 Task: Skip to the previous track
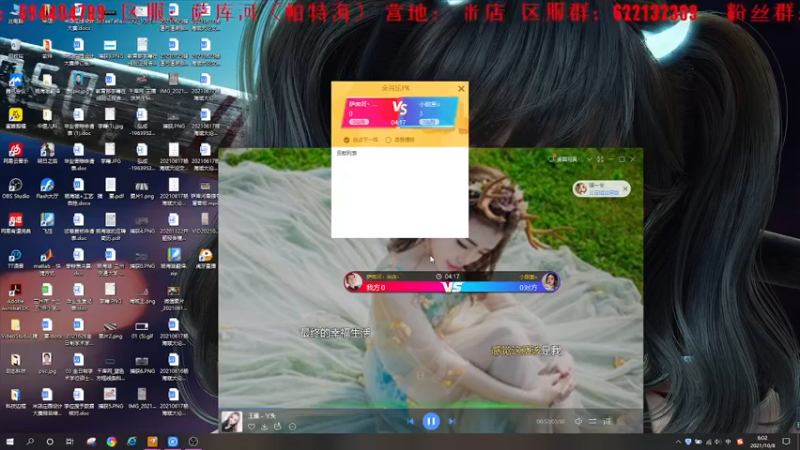(x=410, y=421)
